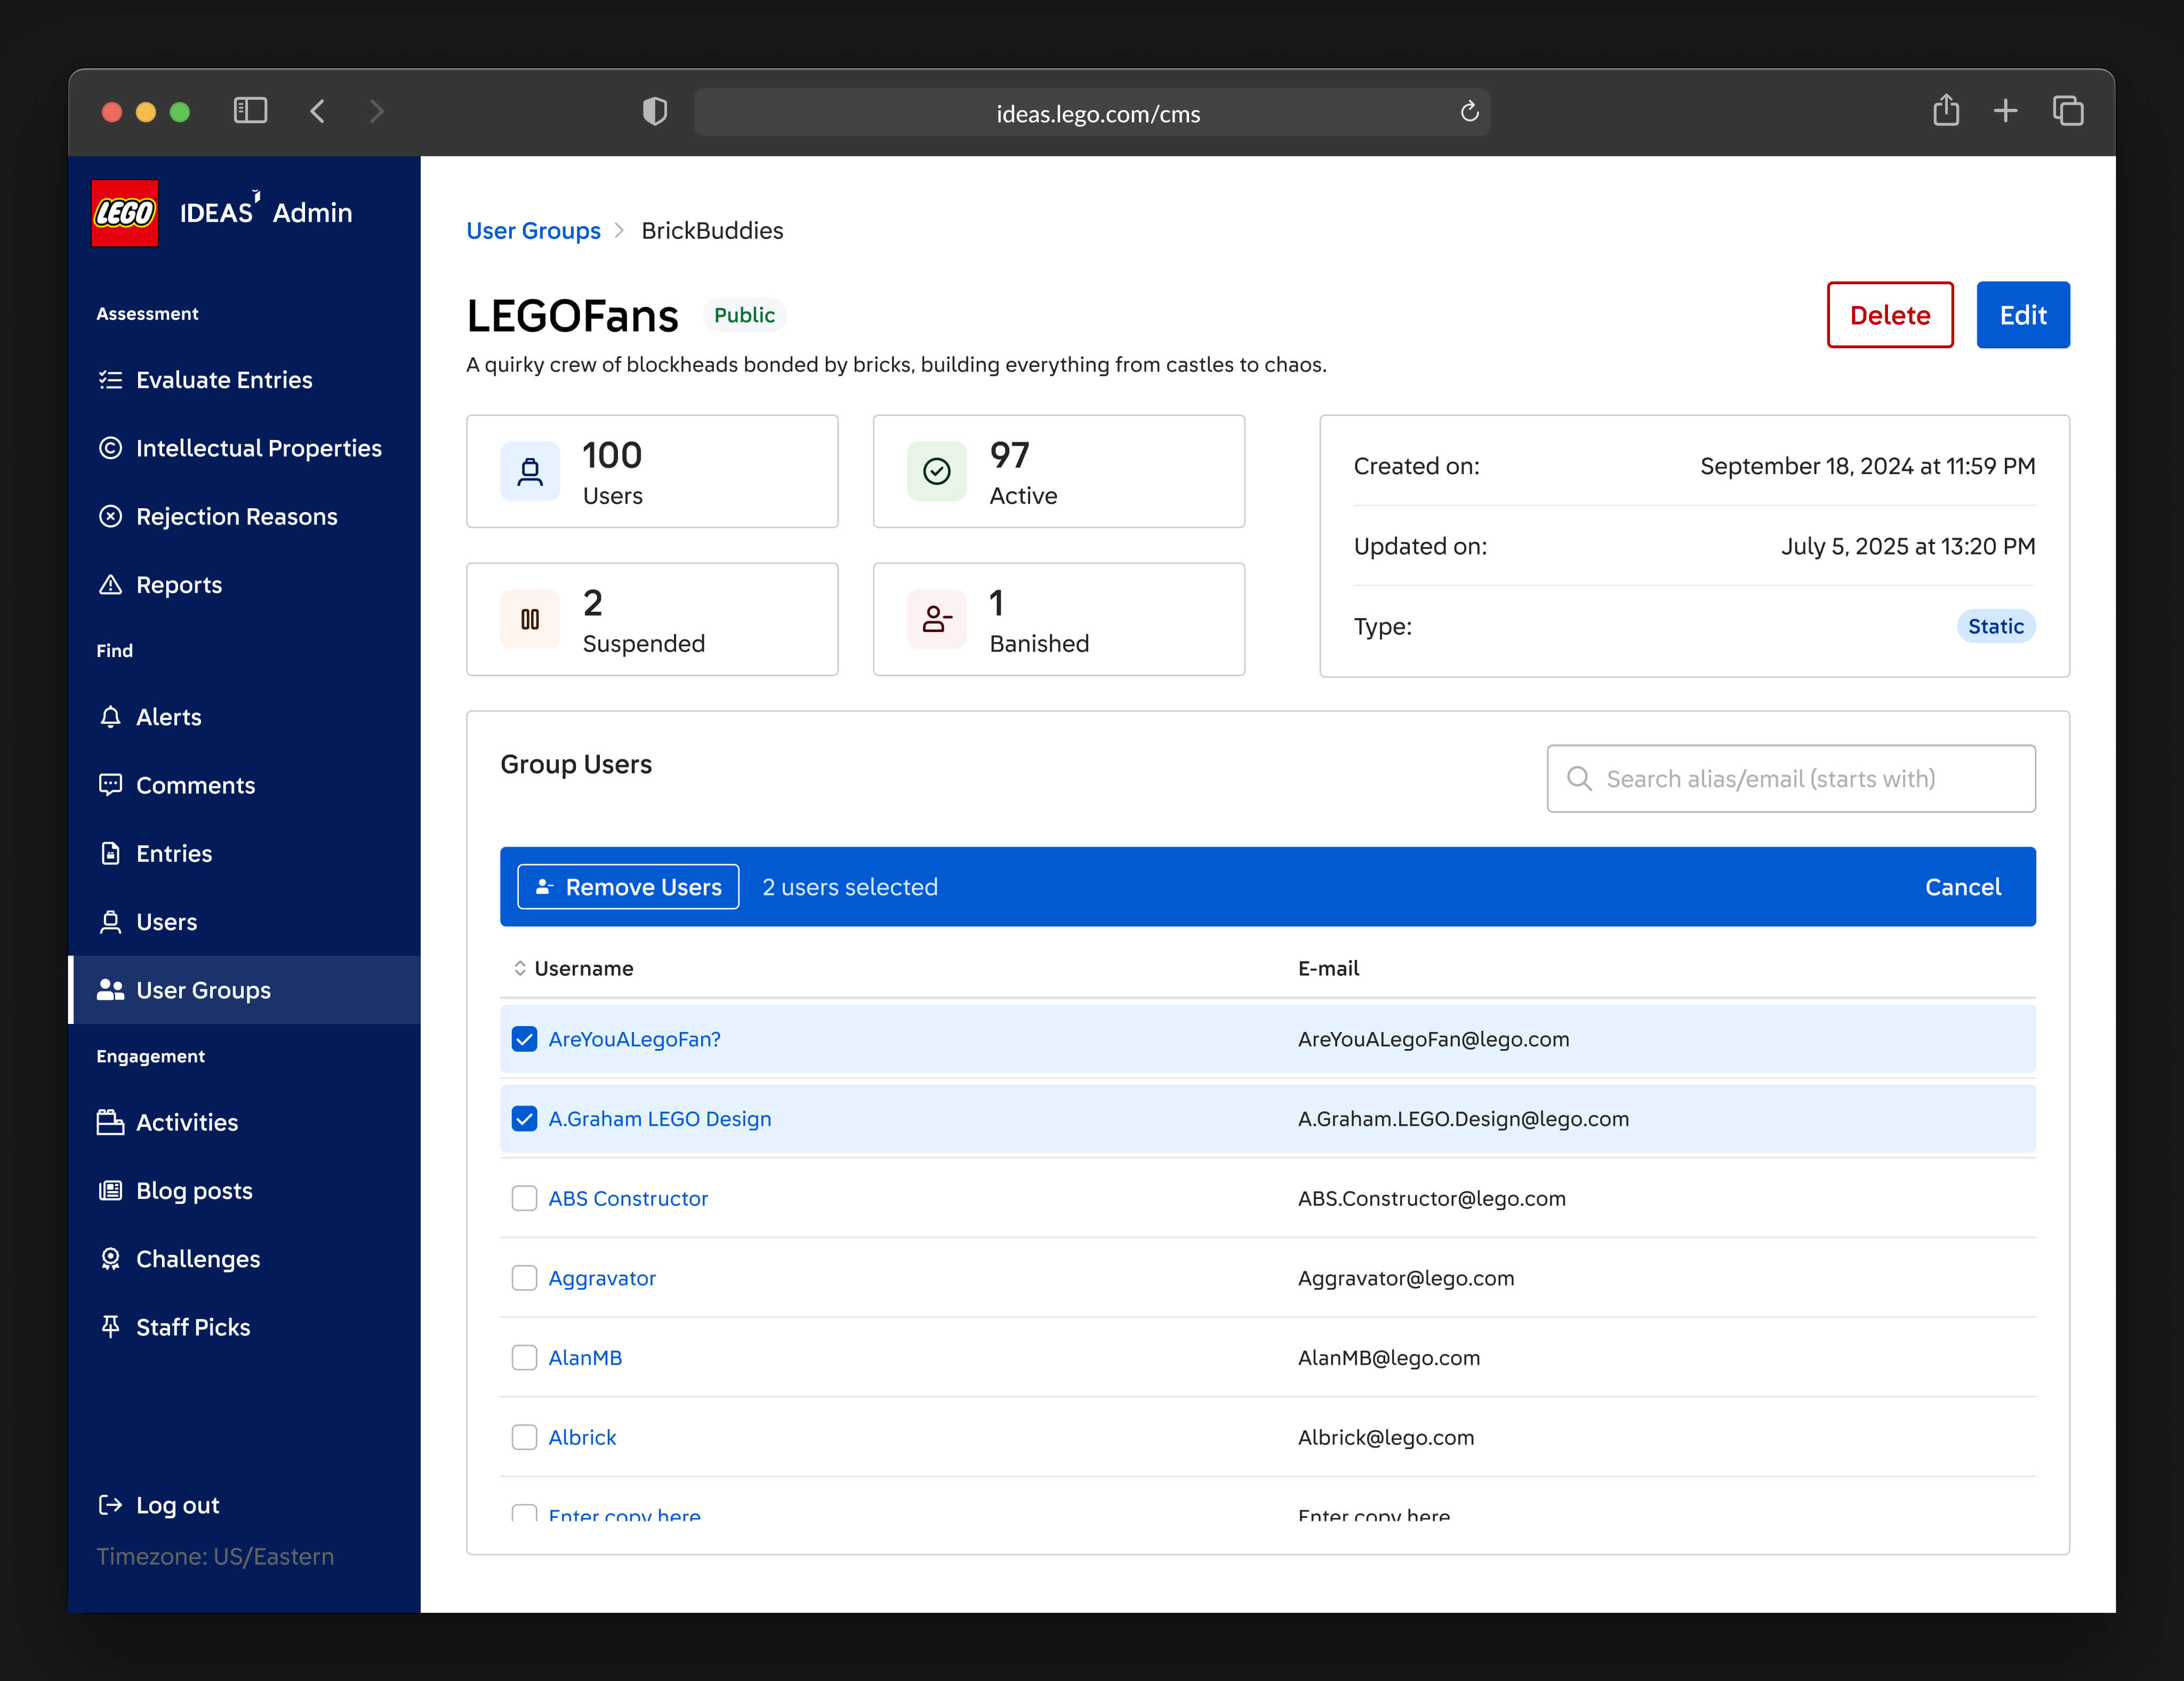This screenshot has height=1681, width=2184.
Task: Open the browser share icon
Action: (x=1946, y=110)
